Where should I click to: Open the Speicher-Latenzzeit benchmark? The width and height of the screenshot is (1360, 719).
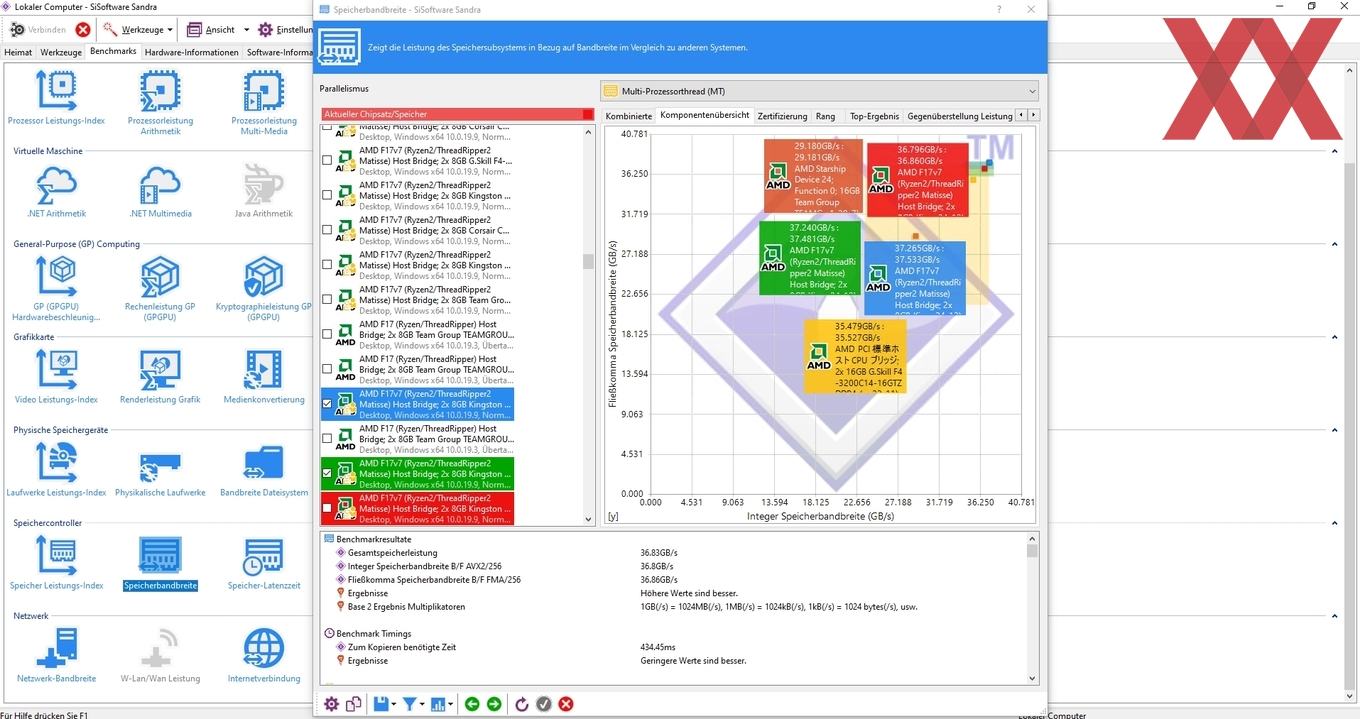tap(264, 563)
